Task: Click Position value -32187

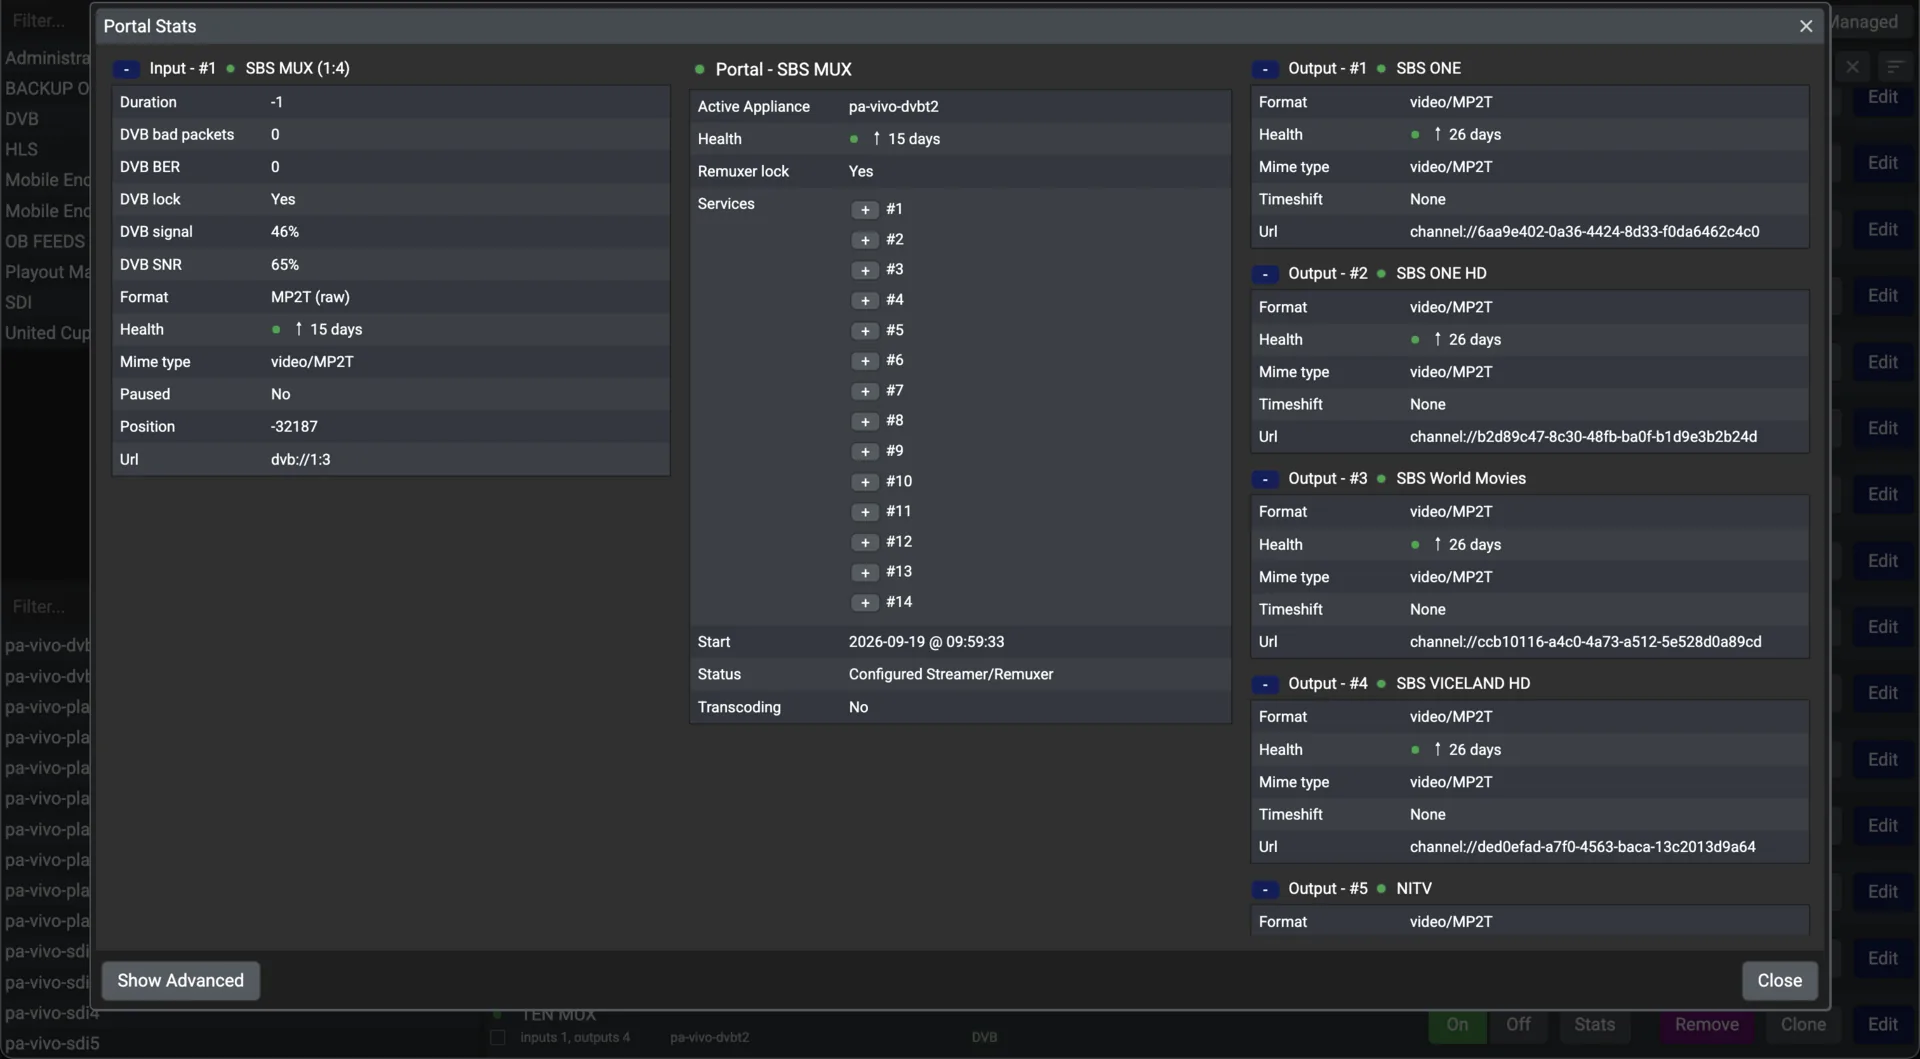Action: pyautogui.click(x=294, y=427)
